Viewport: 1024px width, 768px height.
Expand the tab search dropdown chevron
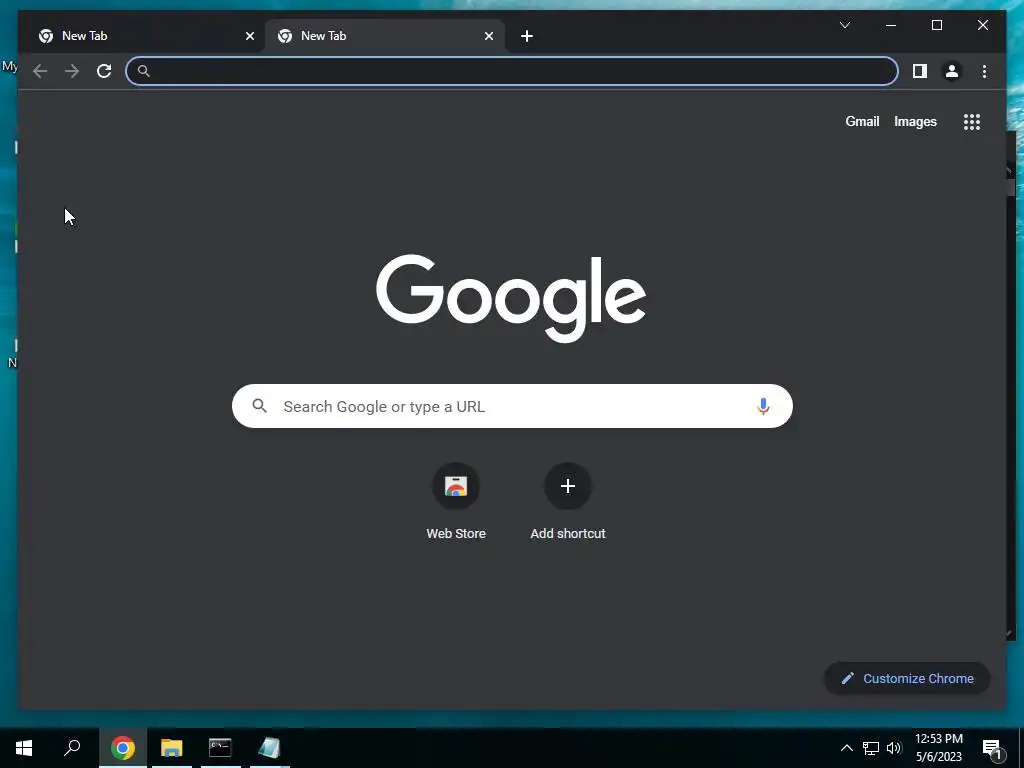pyautogui.click(x=844, y=25)
